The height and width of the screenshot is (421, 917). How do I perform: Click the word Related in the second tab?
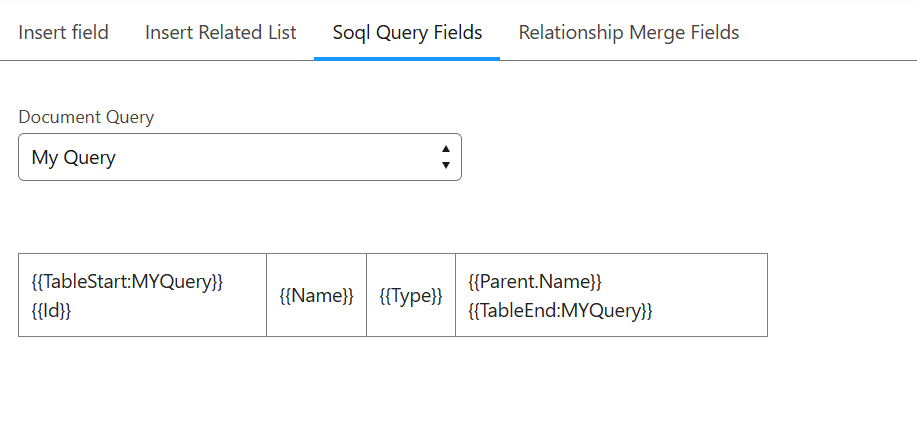(225, 32)
